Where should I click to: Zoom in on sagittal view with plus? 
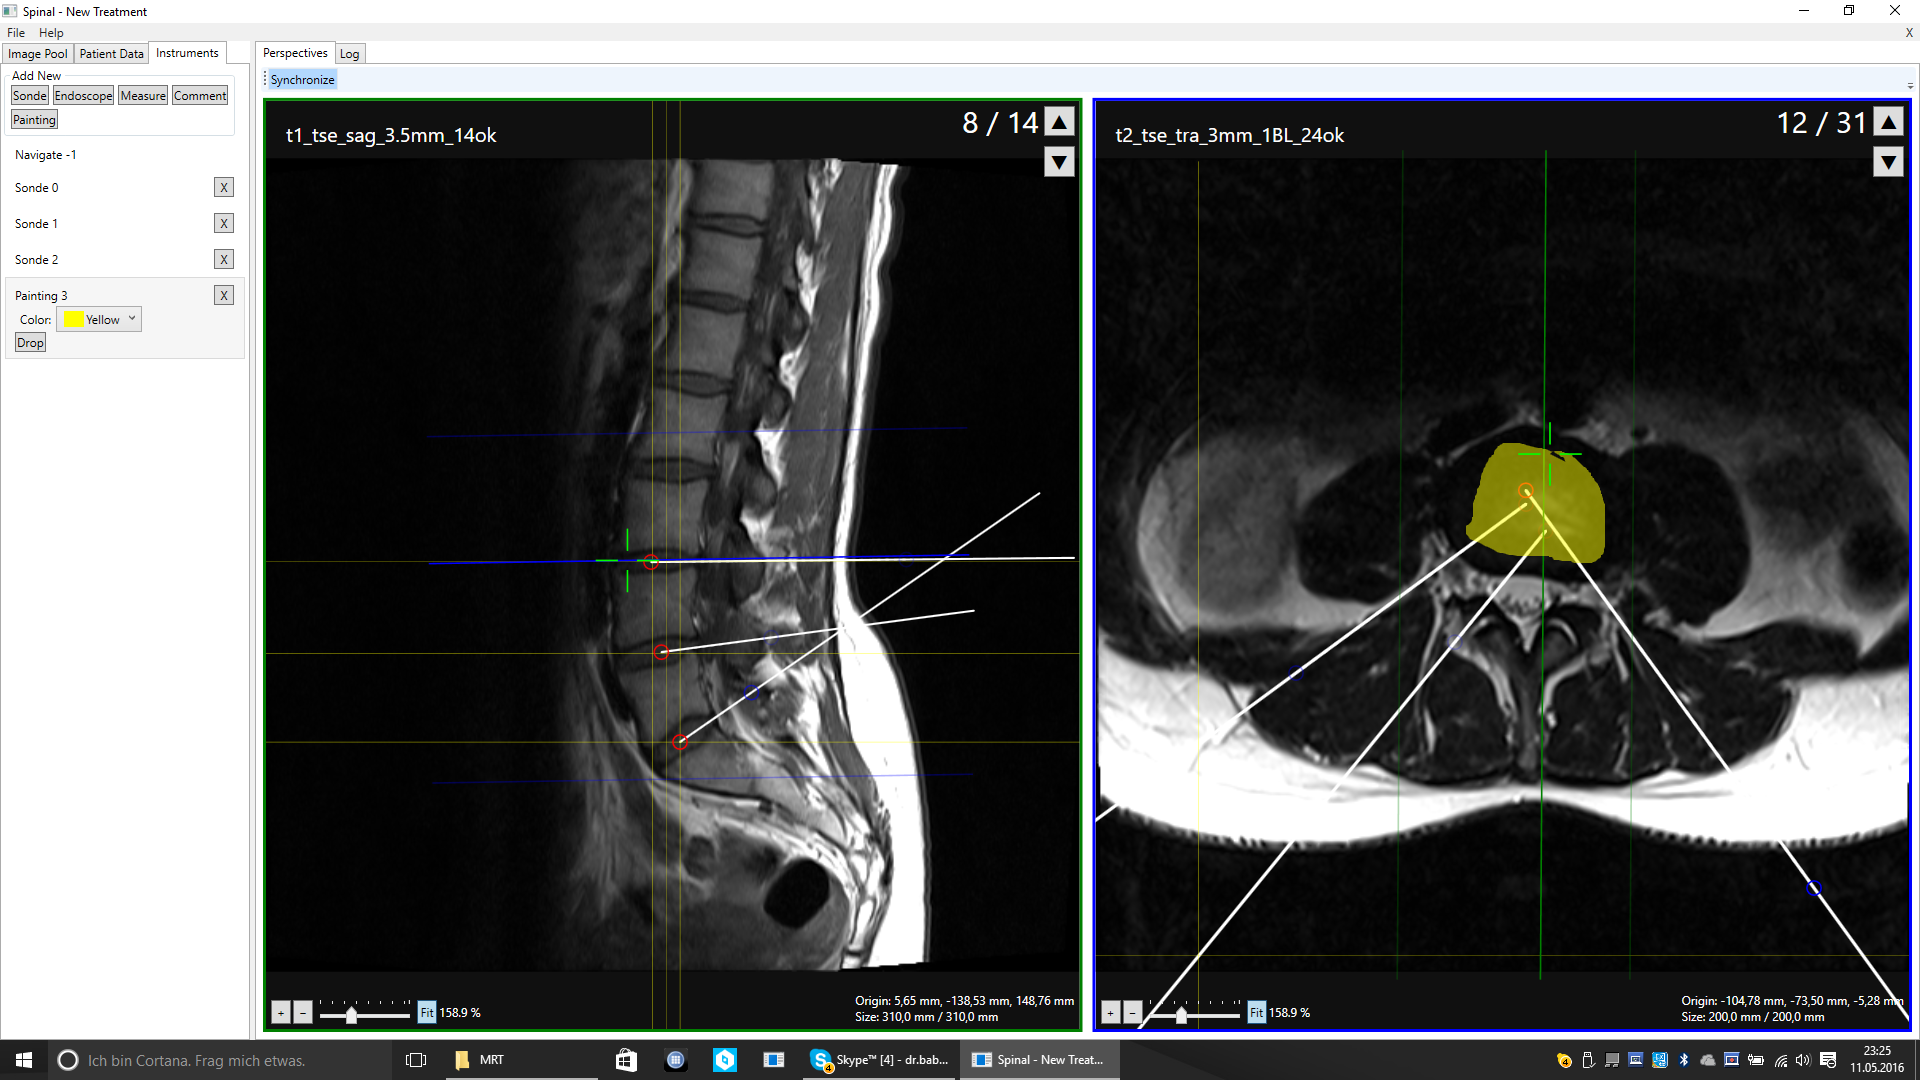(x=281, y=1013)
